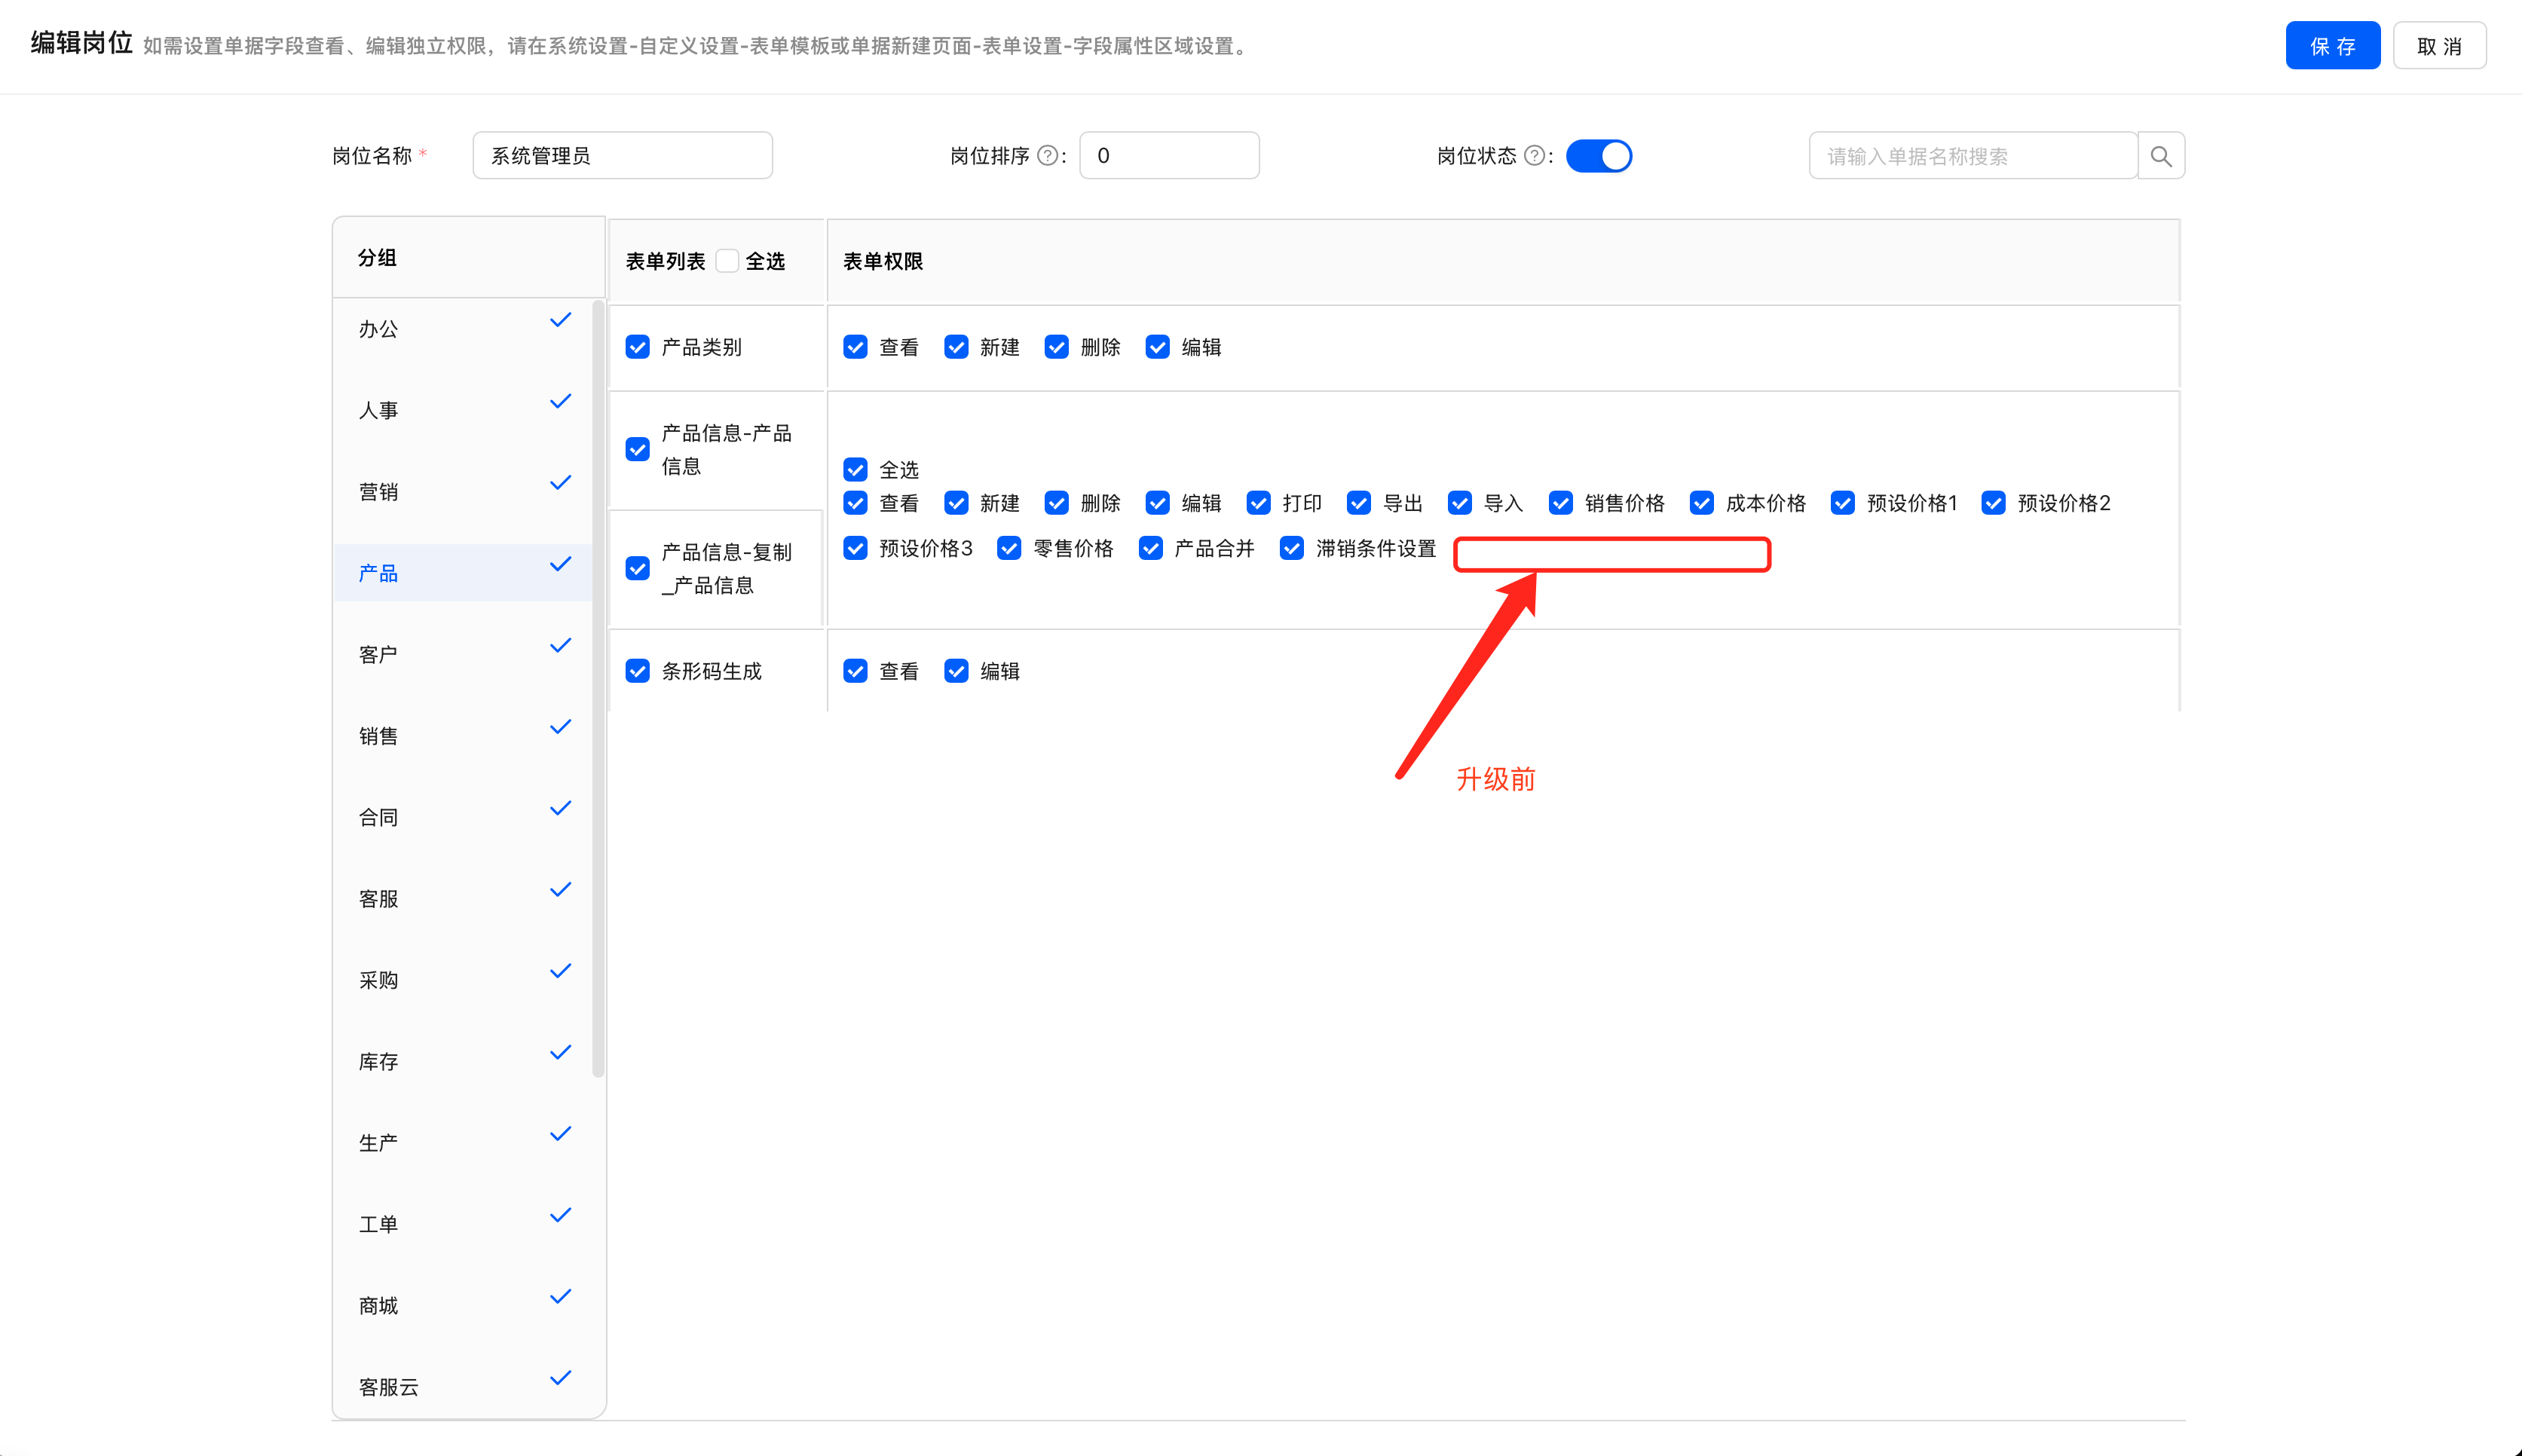Uncheck 编辑 in the 产品类别 row
Screen dimensions: 2522x1456
point(1157,347)
